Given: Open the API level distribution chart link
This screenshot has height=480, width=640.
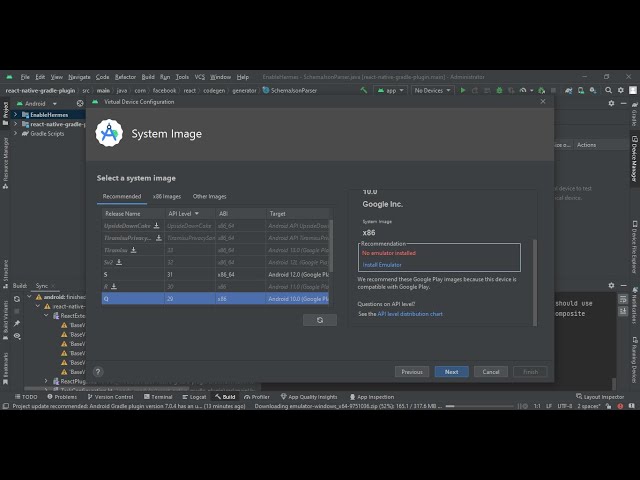Looking at the screenshot, I should pos(410,314).
